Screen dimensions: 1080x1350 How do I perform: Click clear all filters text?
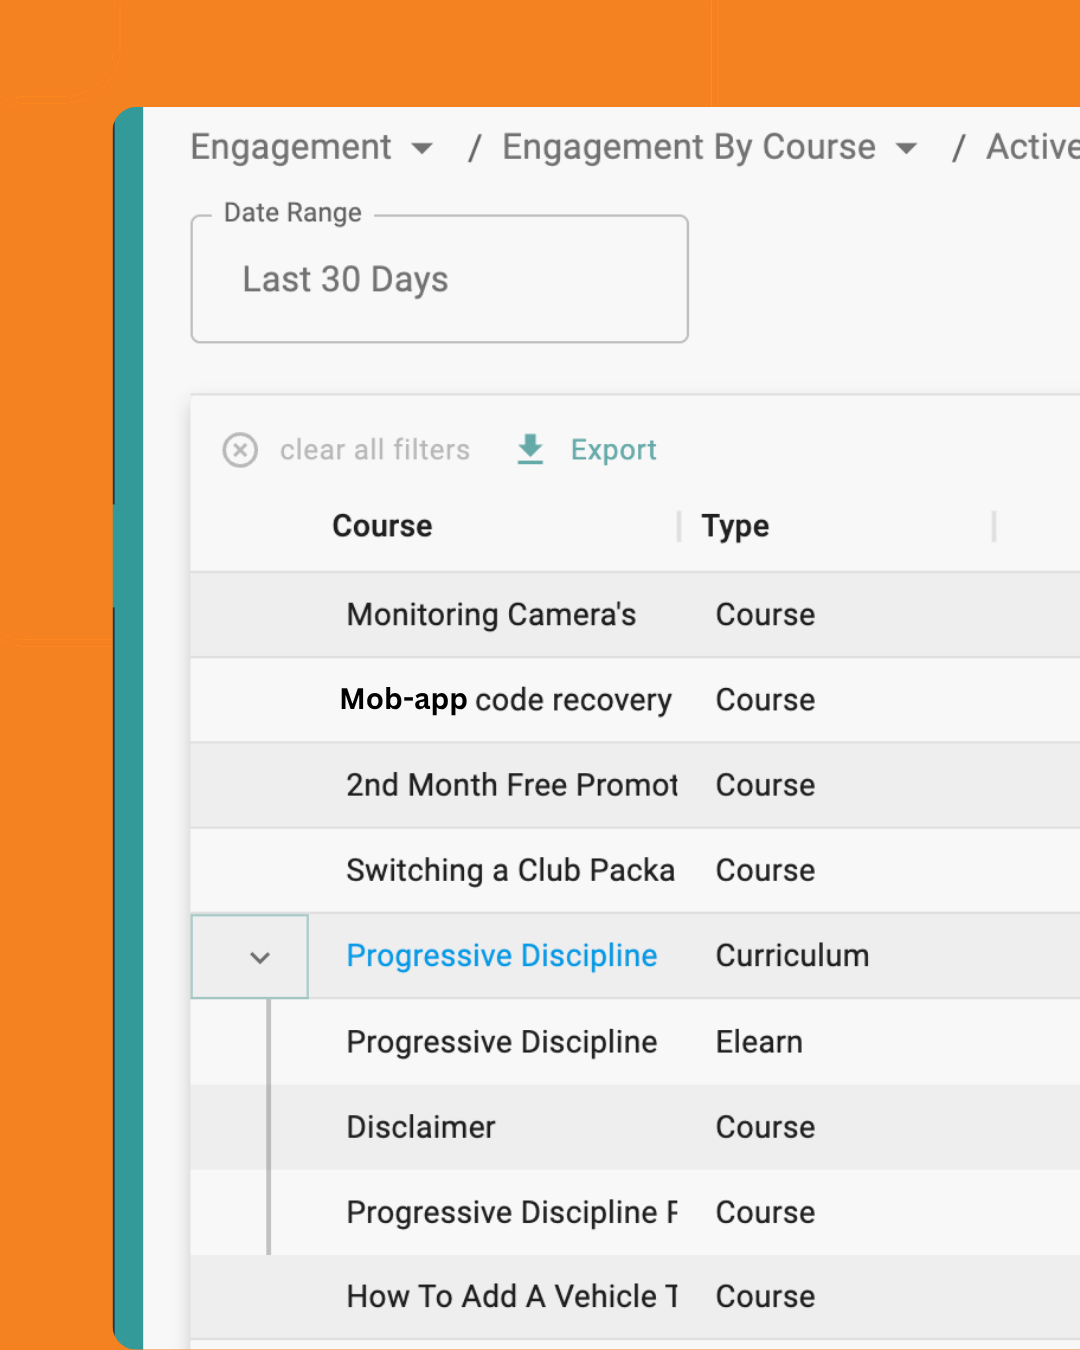pyautogui.click(x=374, y=450)
